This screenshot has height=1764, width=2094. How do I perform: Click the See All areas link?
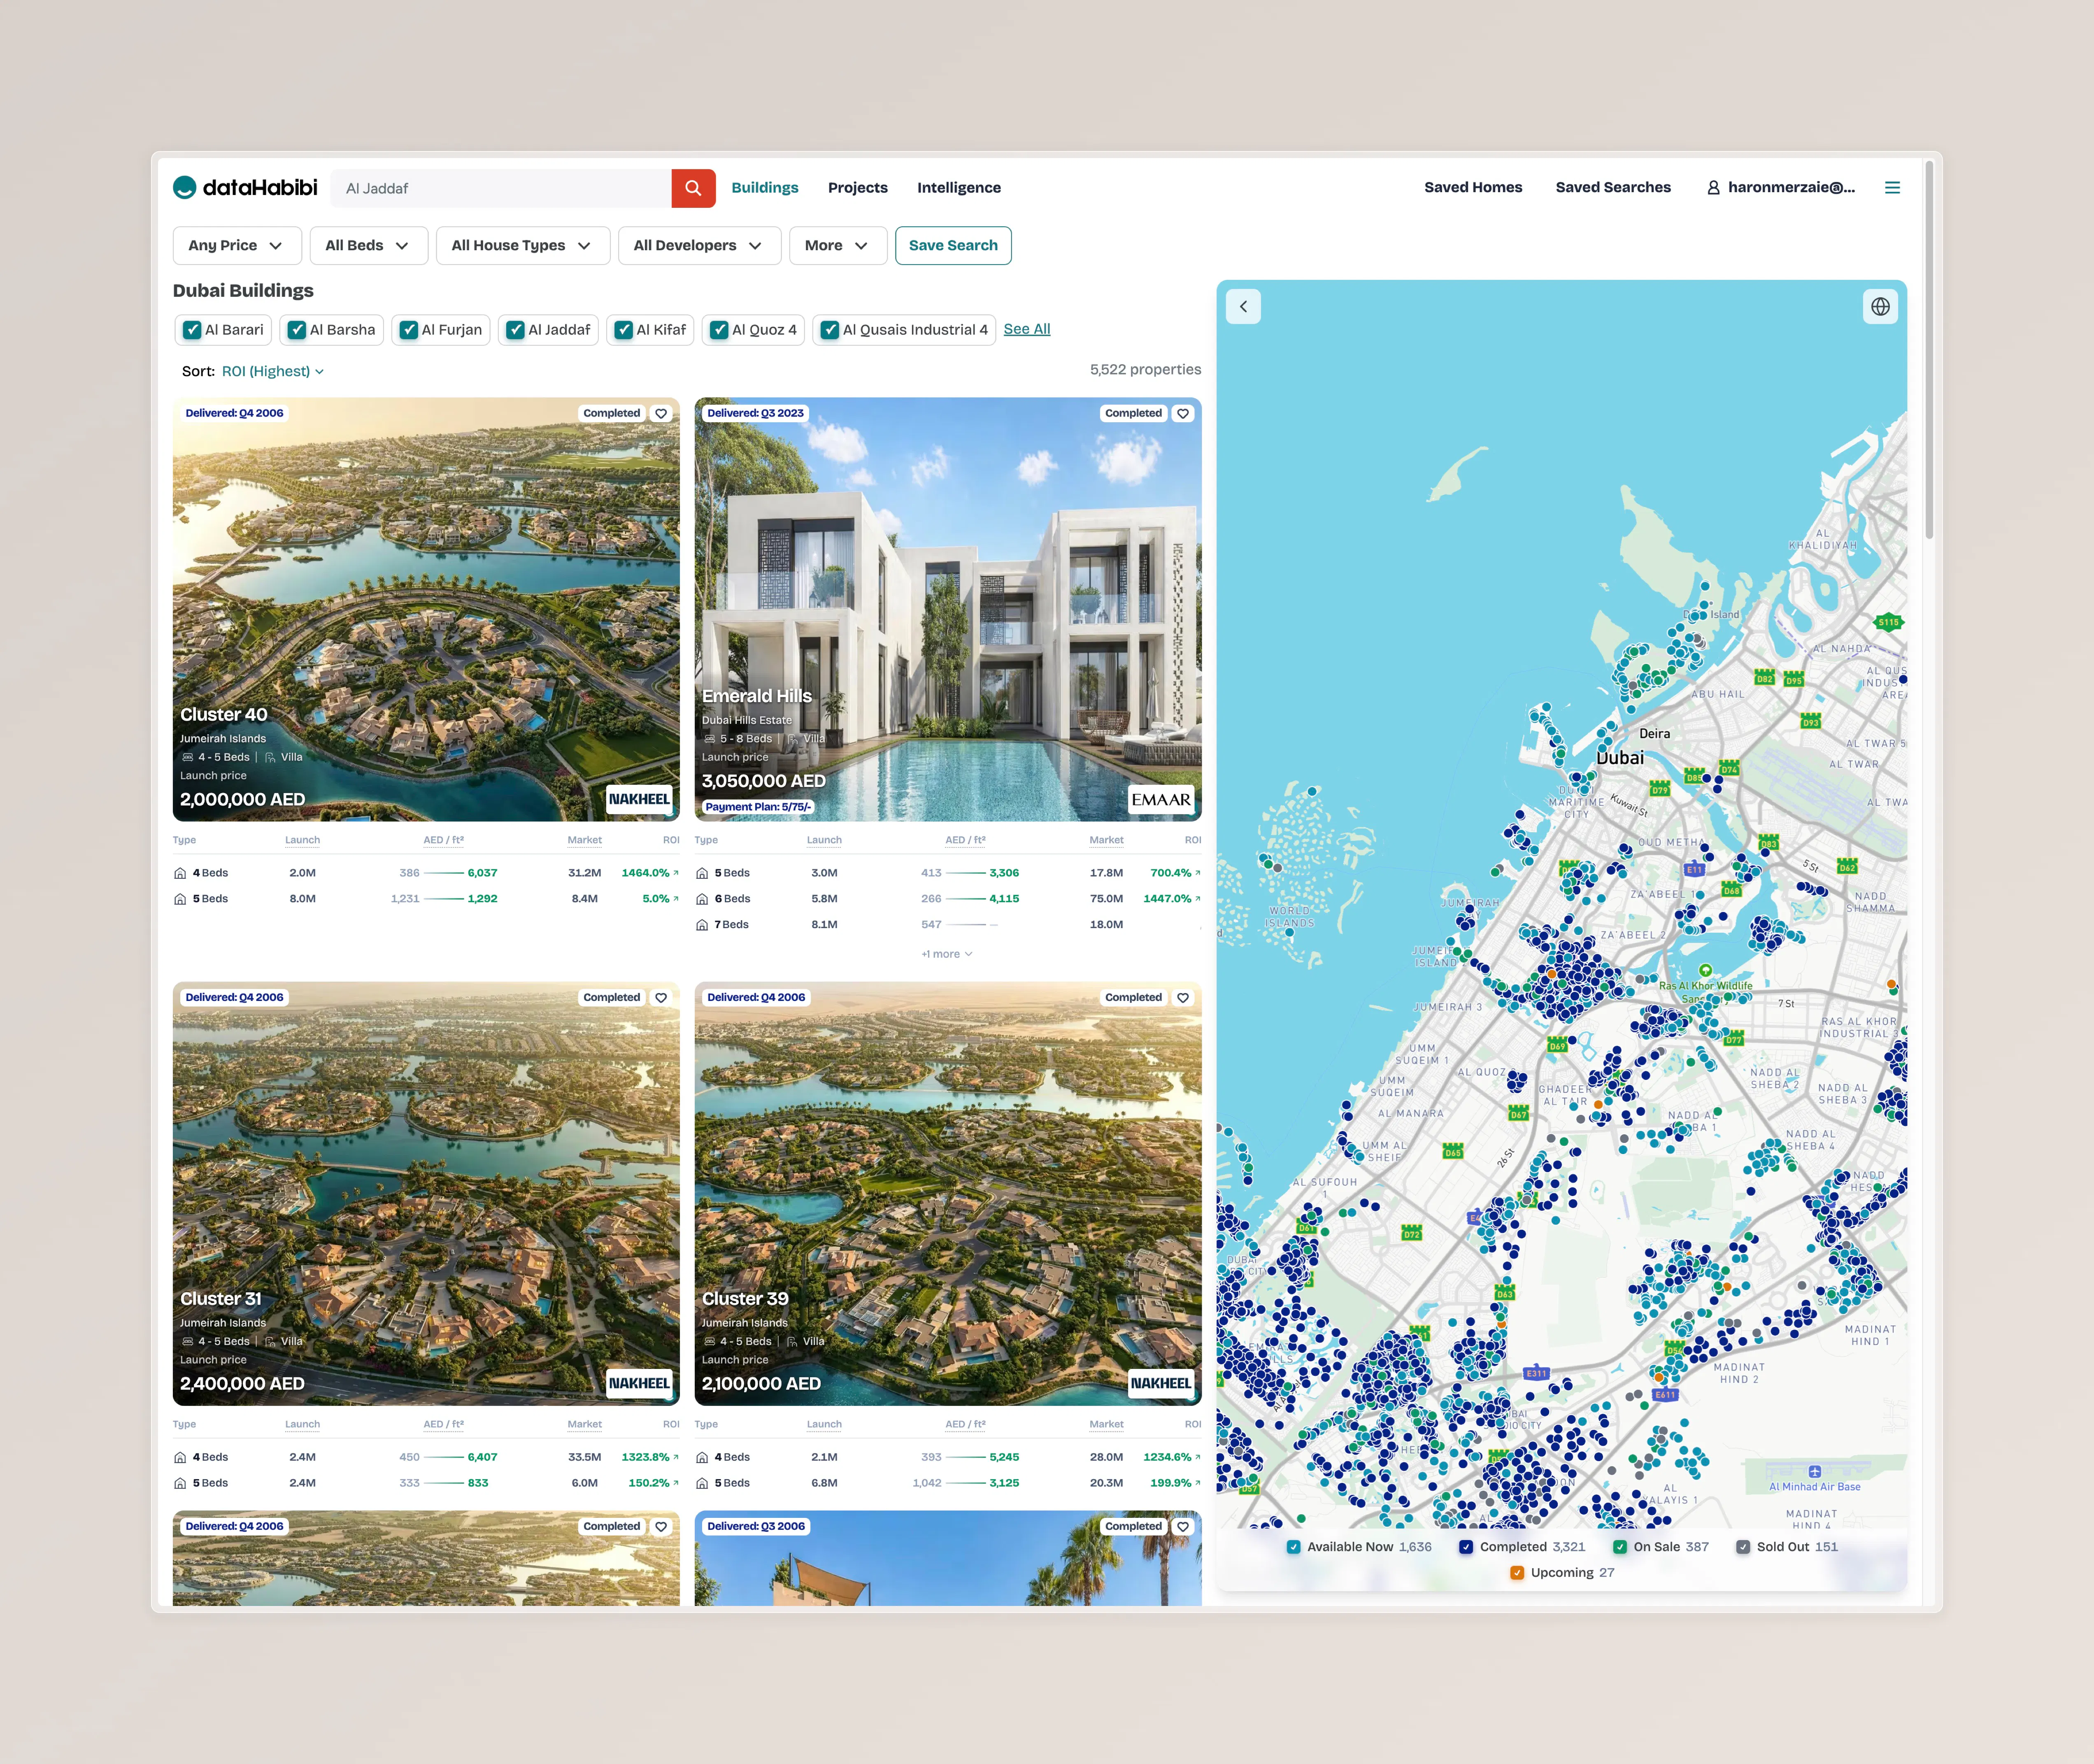click(x=1027, y=329)
